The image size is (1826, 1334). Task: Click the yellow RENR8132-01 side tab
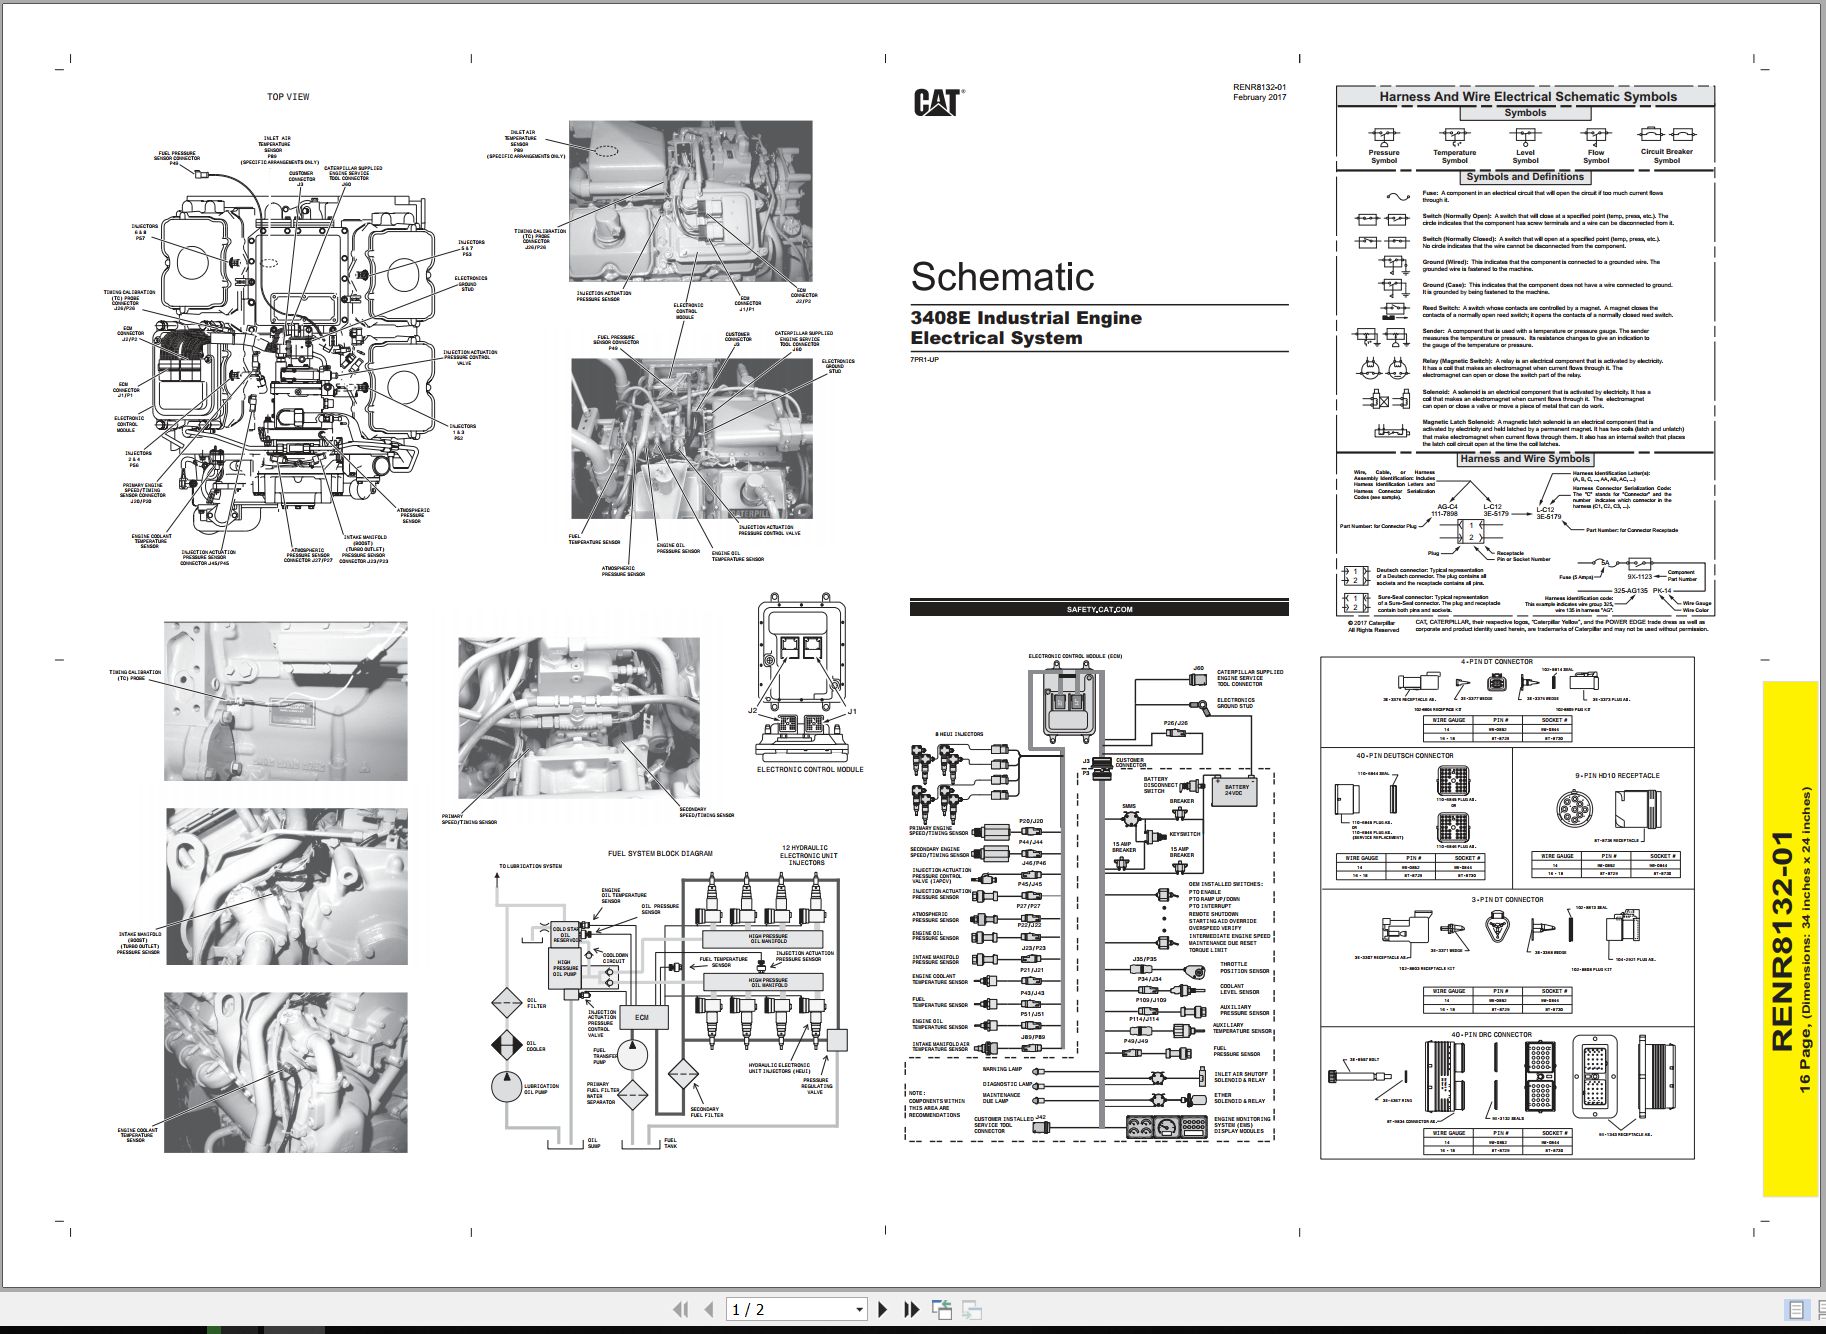pyautogui.click(x=1790, y=939)
